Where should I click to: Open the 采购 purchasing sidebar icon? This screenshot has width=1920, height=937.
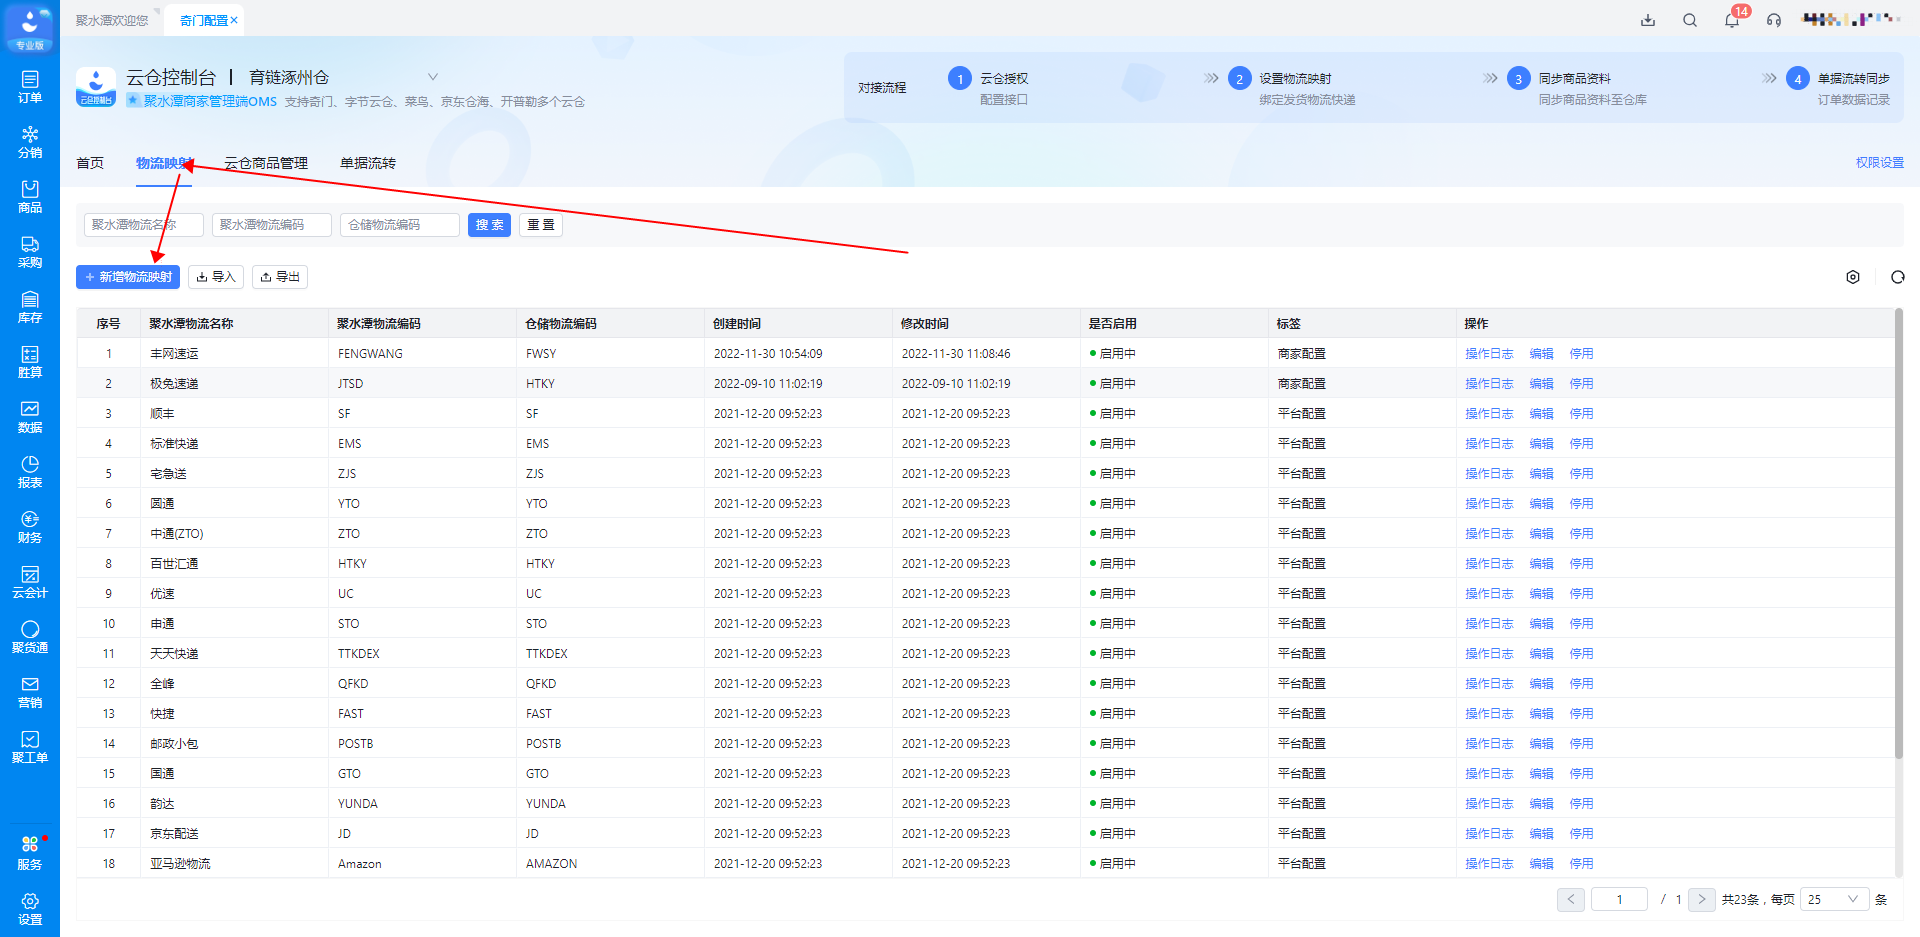click(x=30, y=252)
